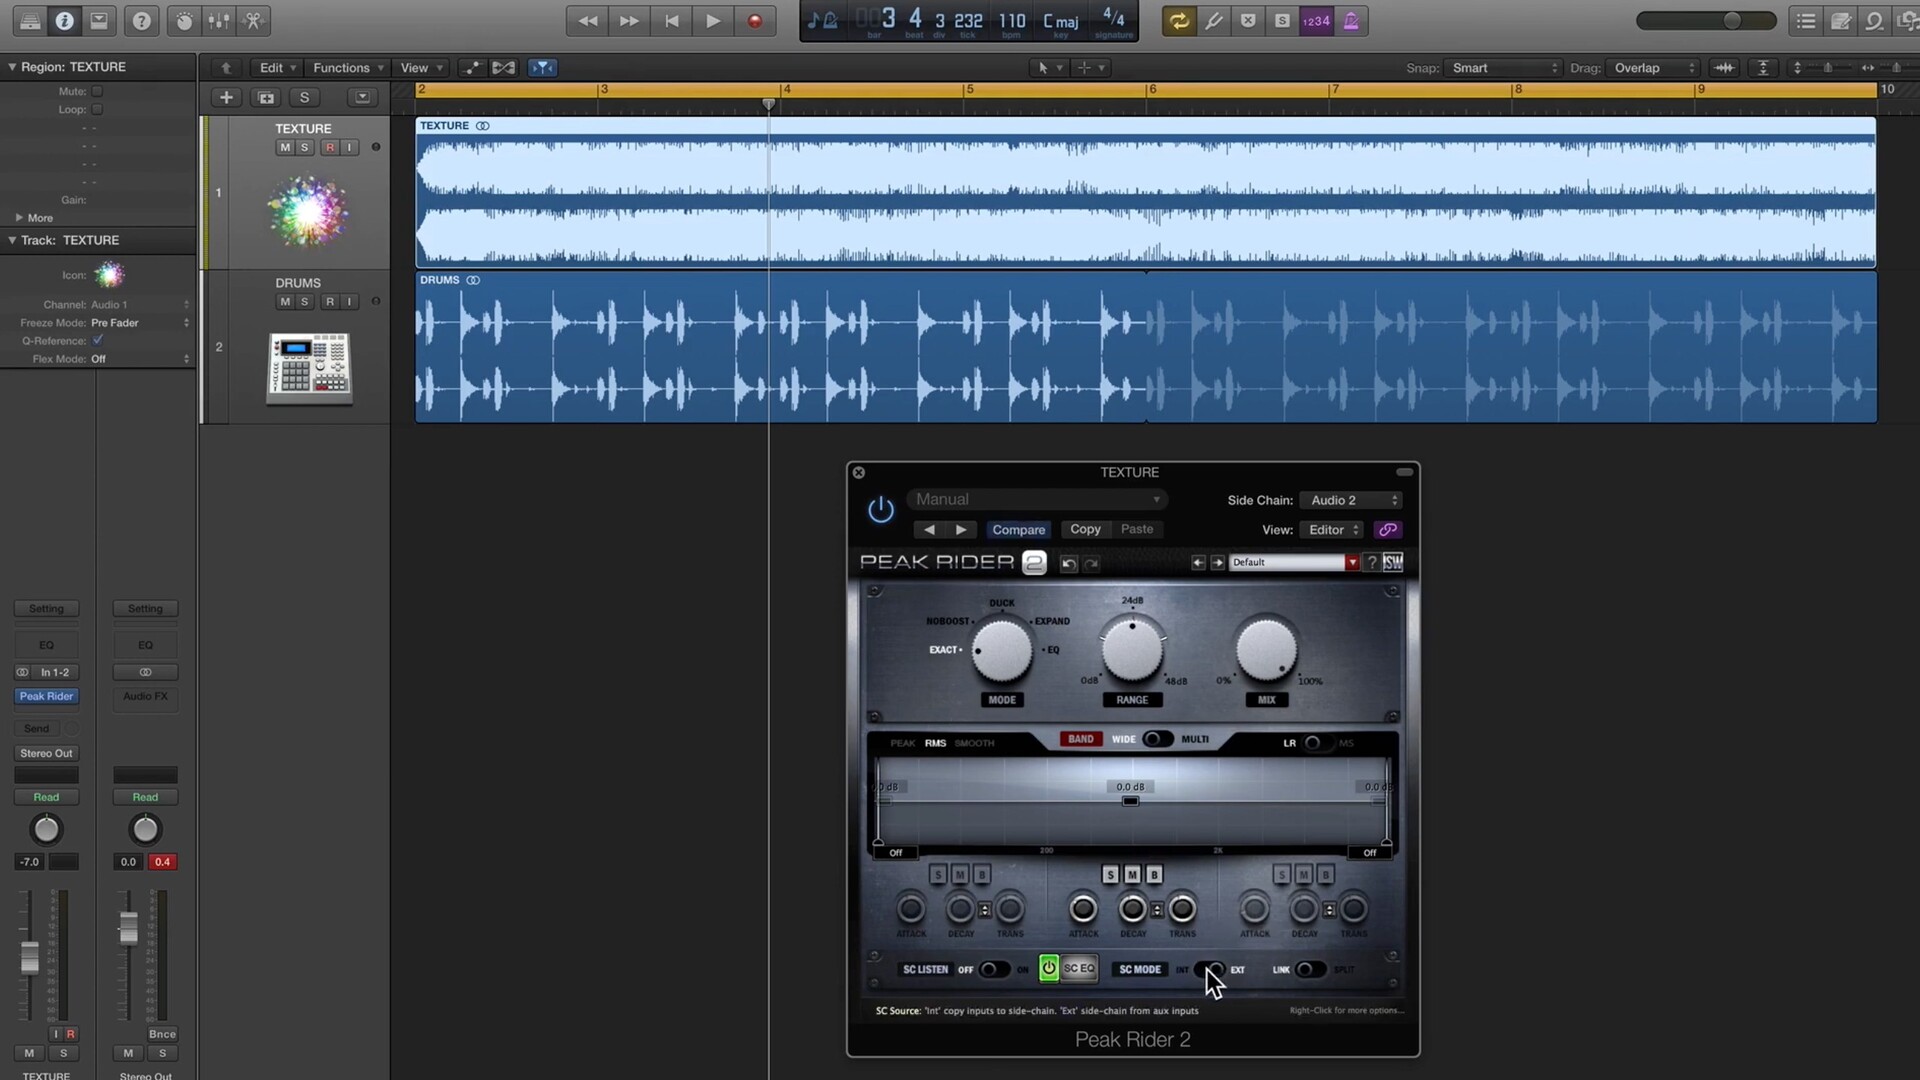Solo the DRUMS track
This screenshot has height=1080, width=1920.
305,301
